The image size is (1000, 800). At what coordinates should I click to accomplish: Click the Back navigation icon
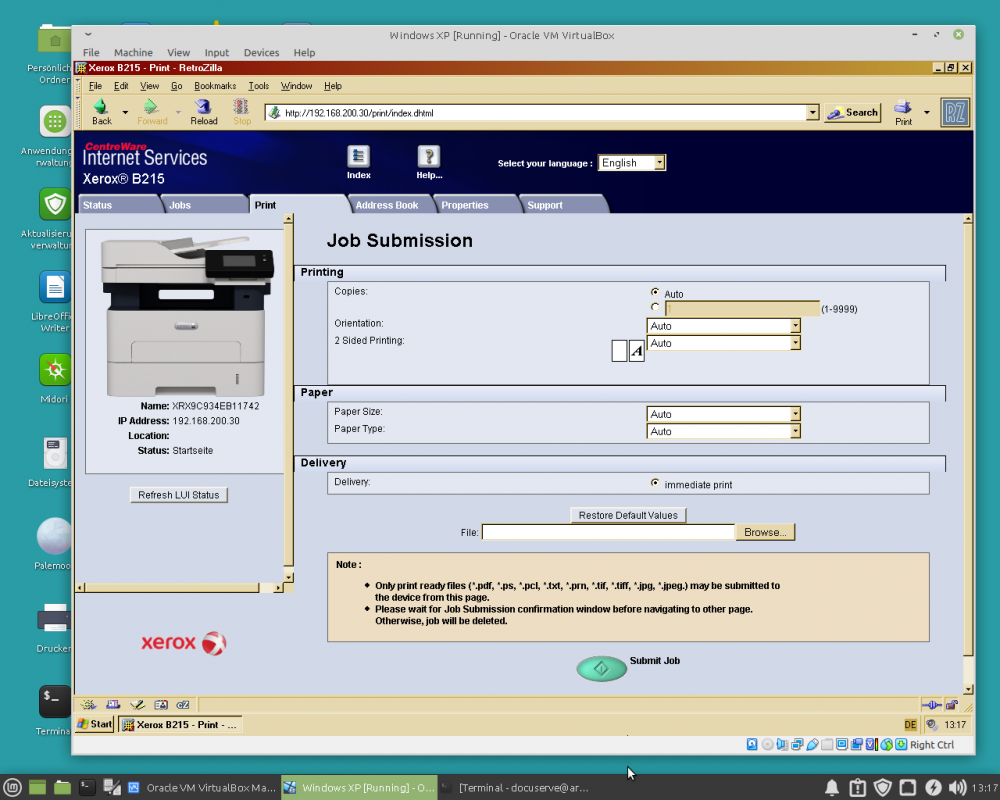pyautogui.click(x=101, y=112)
